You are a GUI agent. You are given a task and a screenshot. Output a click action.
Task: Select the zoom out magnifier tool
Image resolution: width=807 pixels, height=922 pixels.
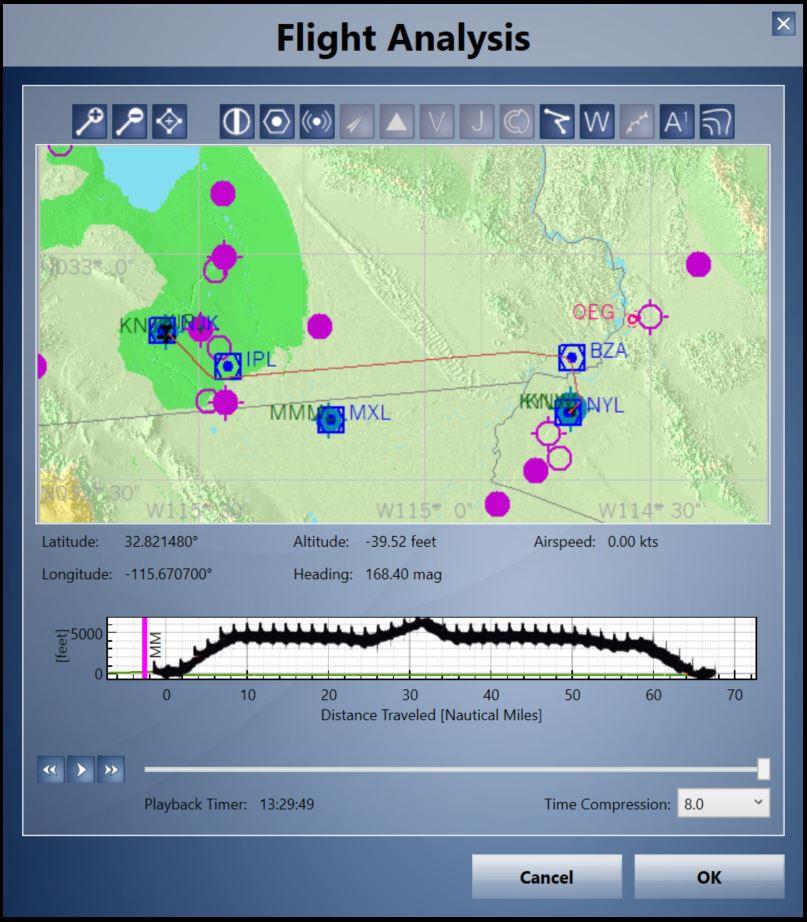(128, 122)
